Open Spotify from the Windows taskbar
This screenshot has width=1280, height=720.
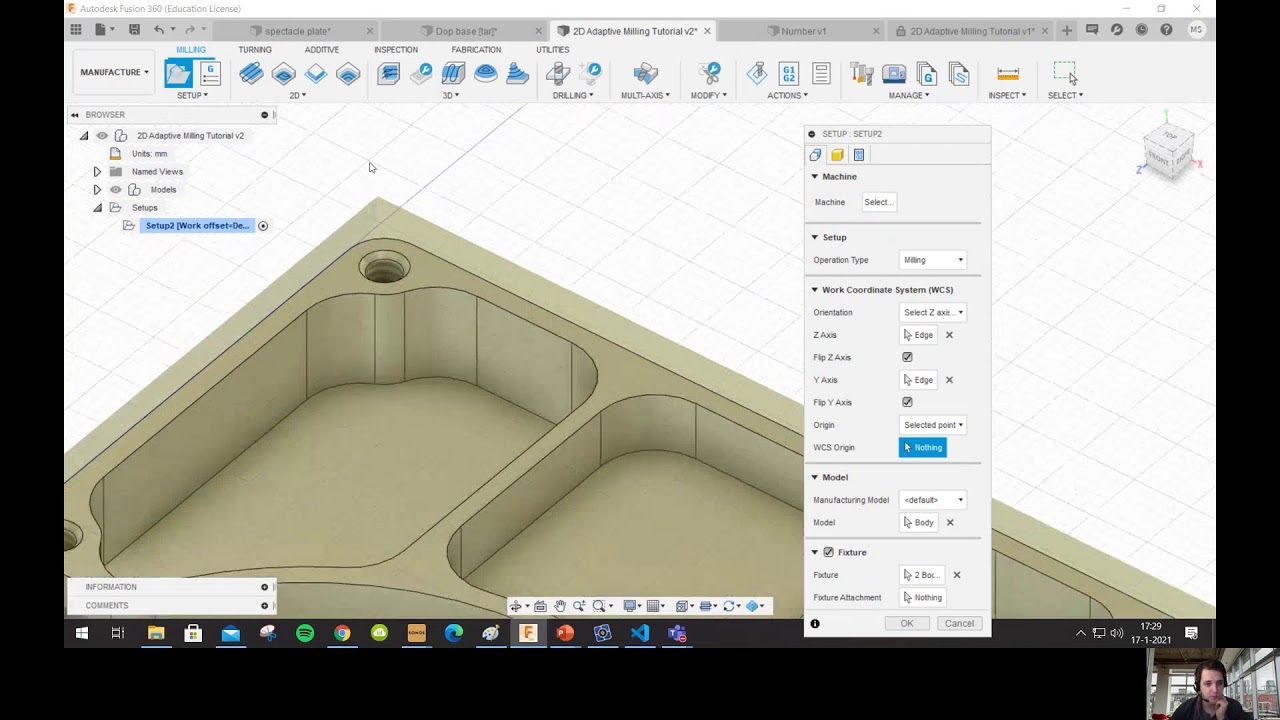pos(305,633)
